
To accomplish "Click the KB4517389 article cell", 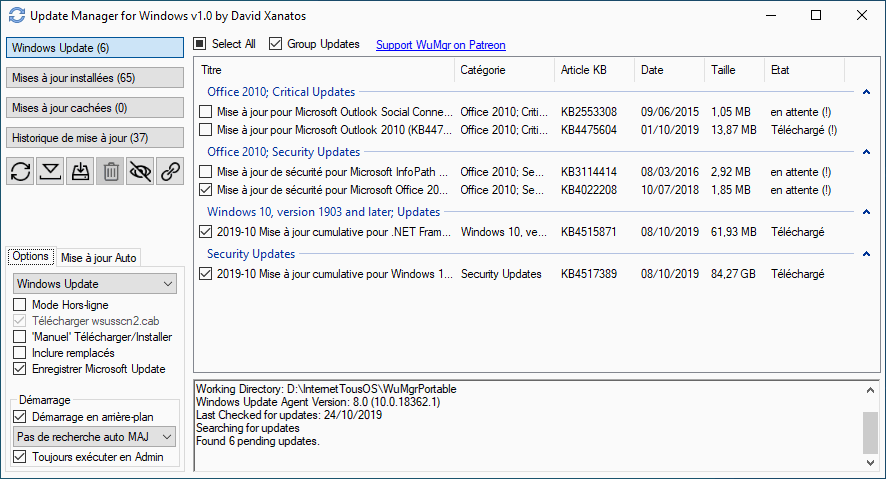I will click(588, 274).
